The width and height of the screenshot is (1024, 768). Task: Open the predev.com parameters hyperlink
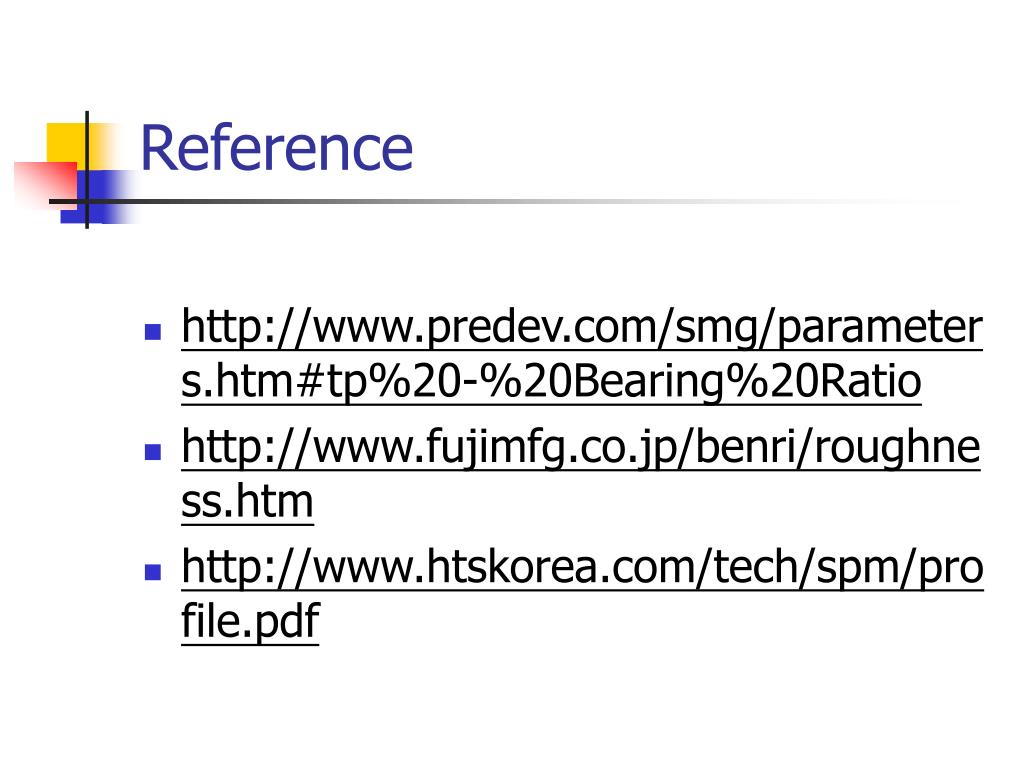click(x=582, y=355)
